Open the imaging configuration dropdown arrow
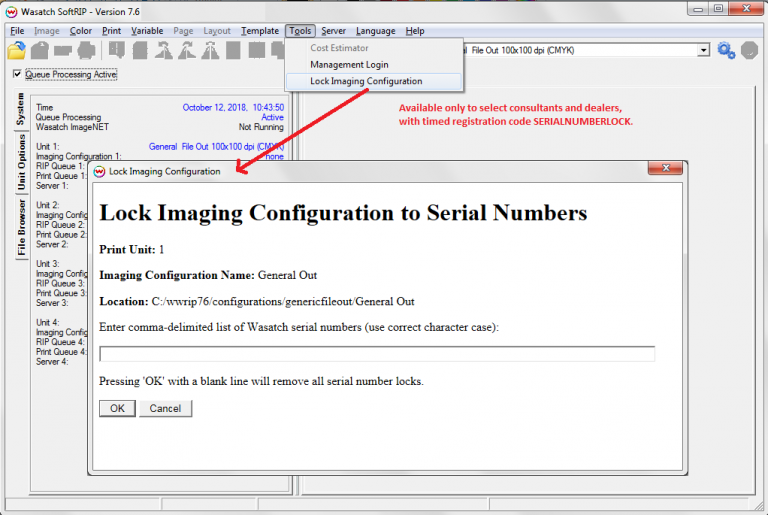Screen dimensions: 768x515 tap(703, 50)
